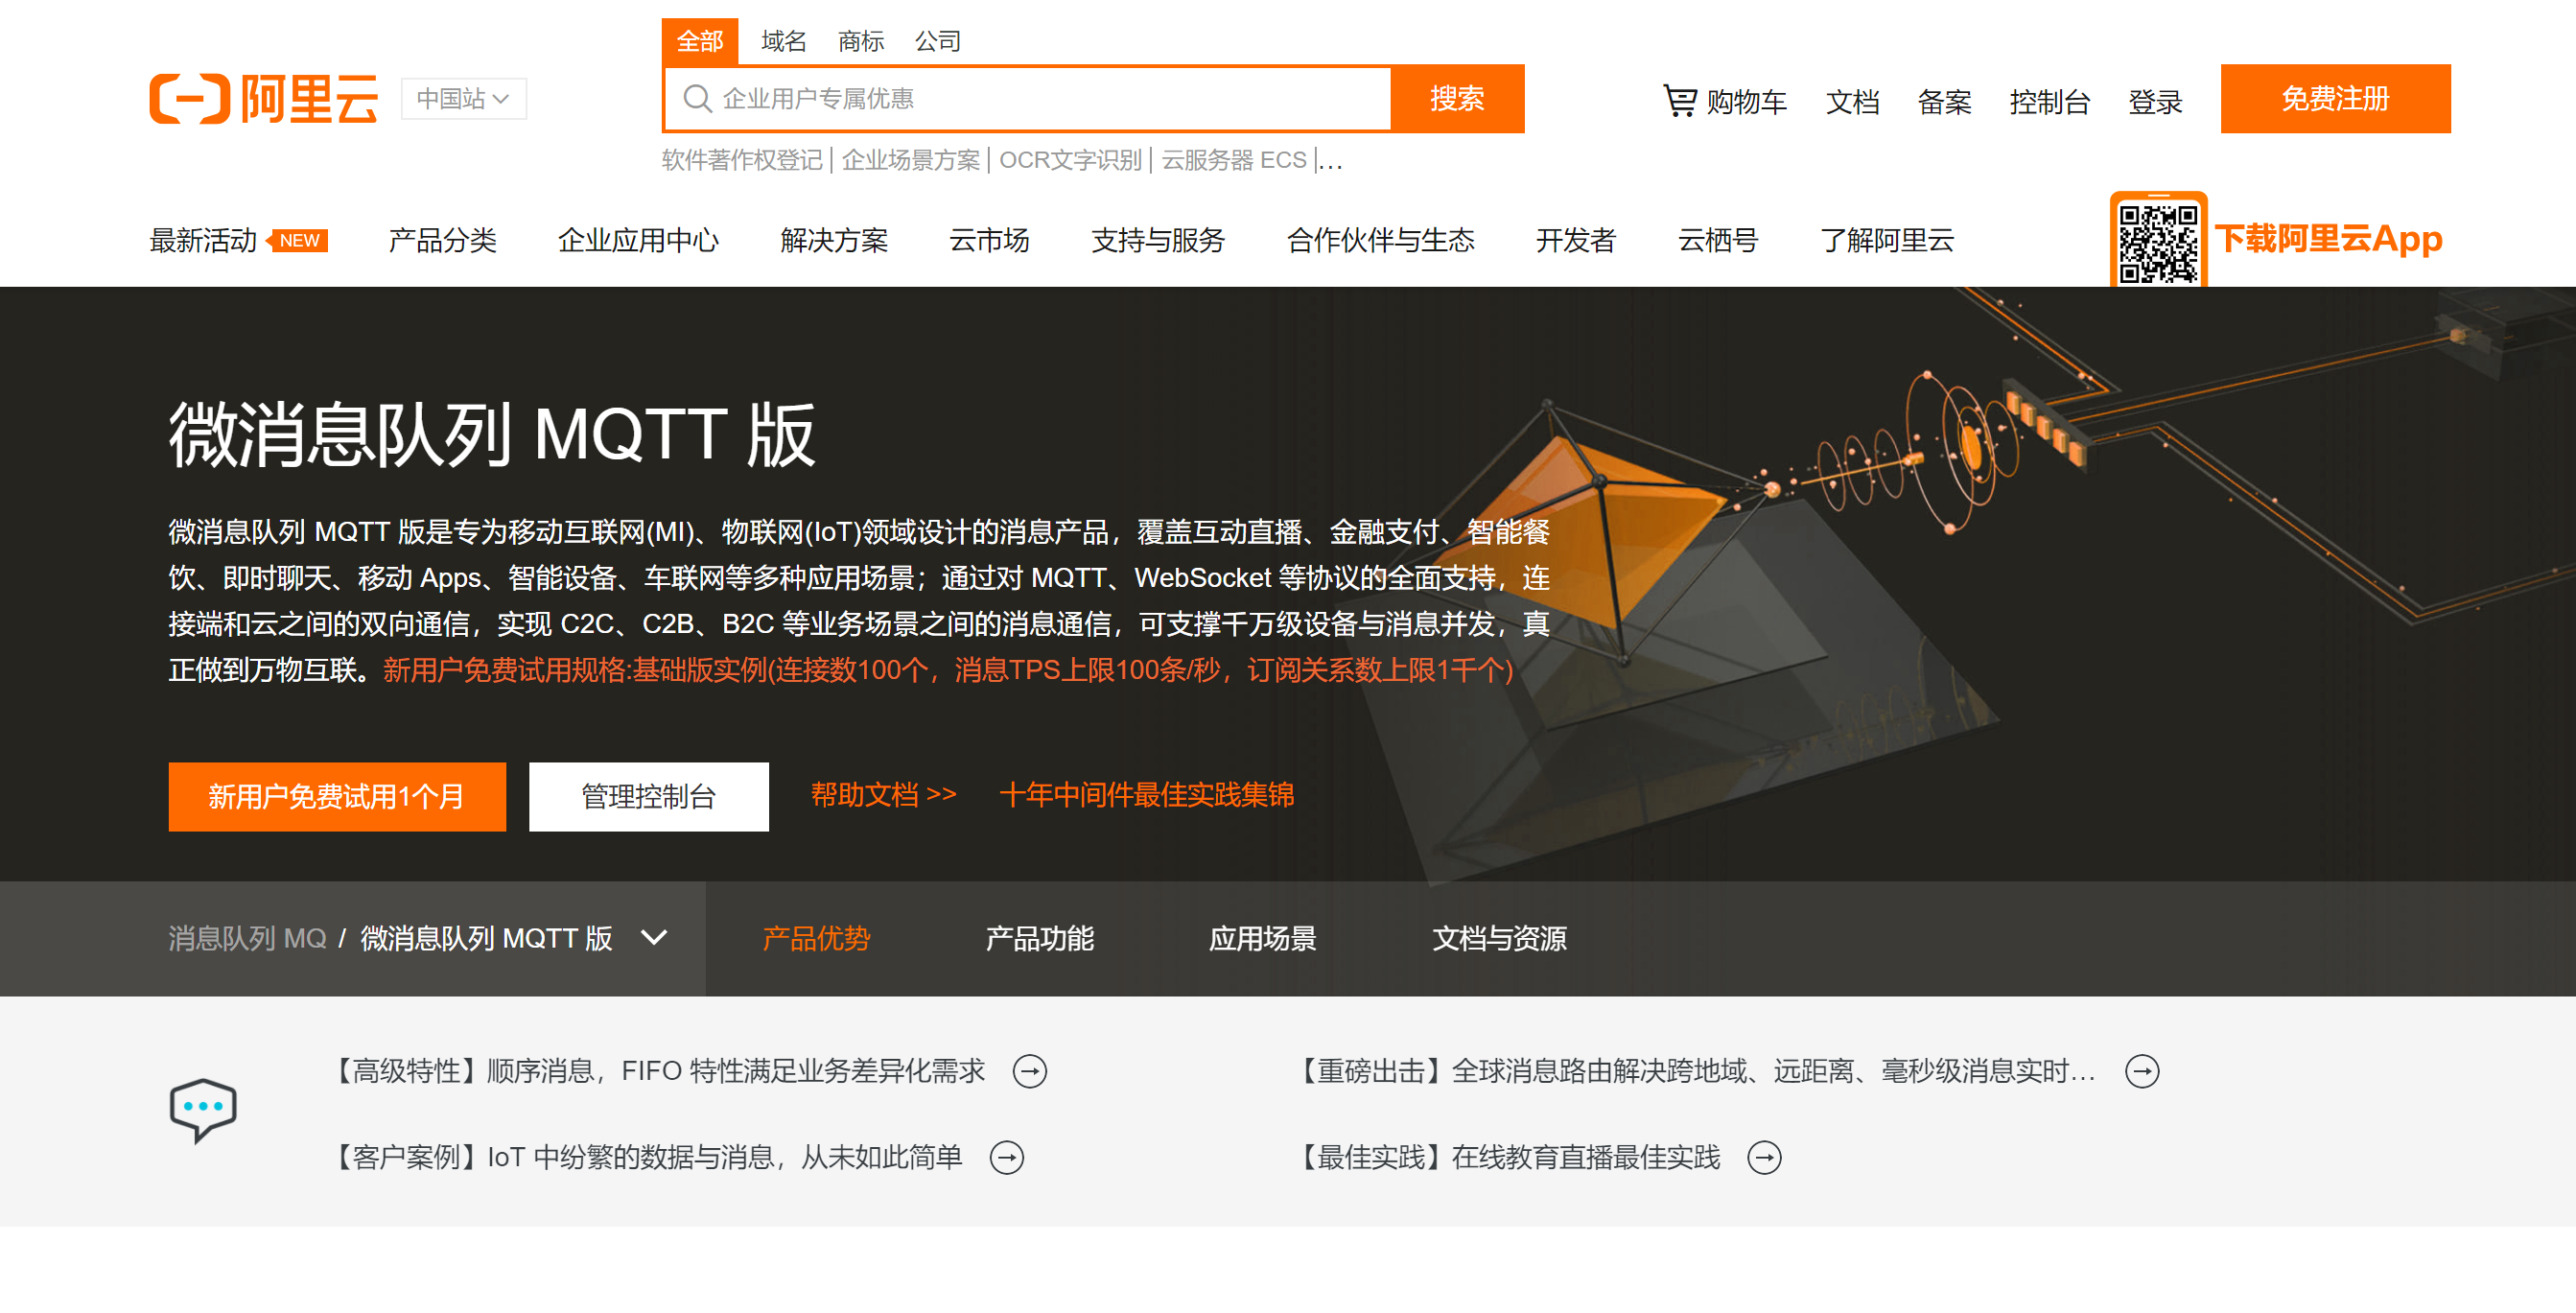Image resolution: width=2576 pixels, height=1313 pixels.
Task: Click the 管理控制台 button
Action: click(648, 796)
